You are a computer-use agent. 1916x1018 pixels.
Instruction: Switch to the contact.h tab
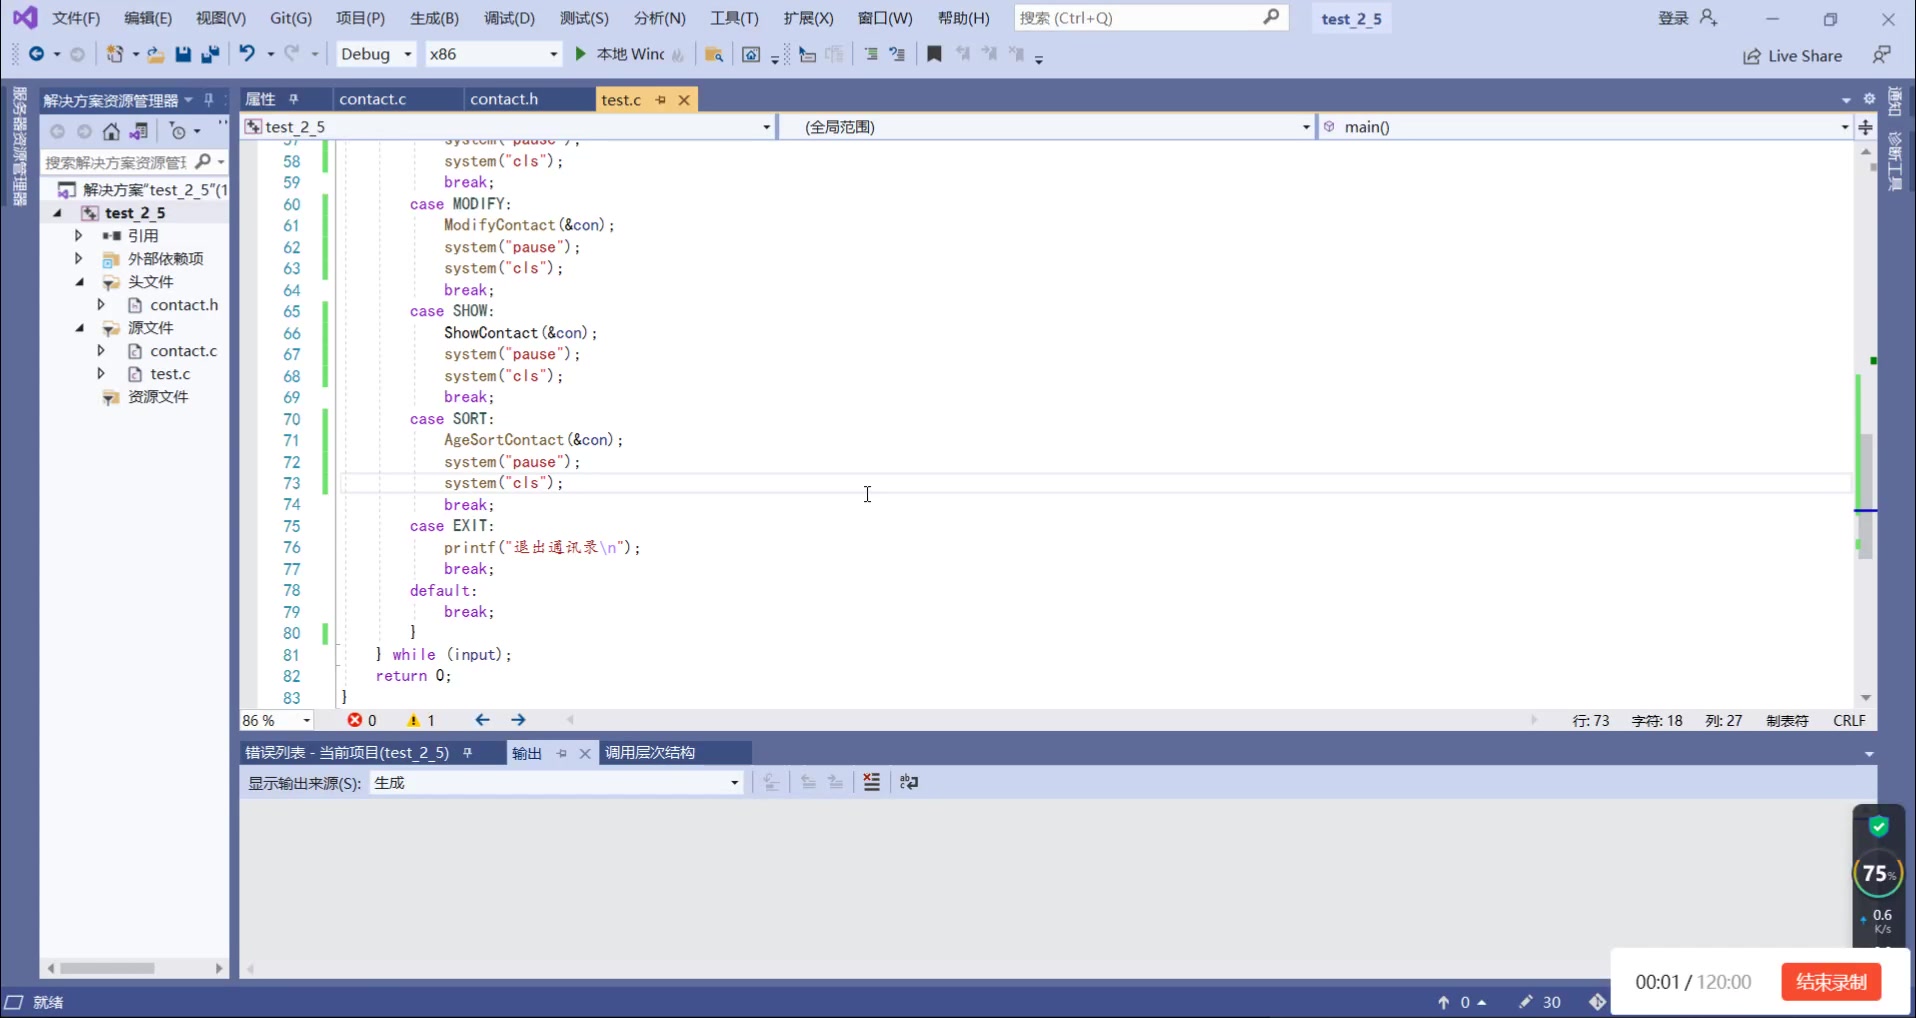504,99
